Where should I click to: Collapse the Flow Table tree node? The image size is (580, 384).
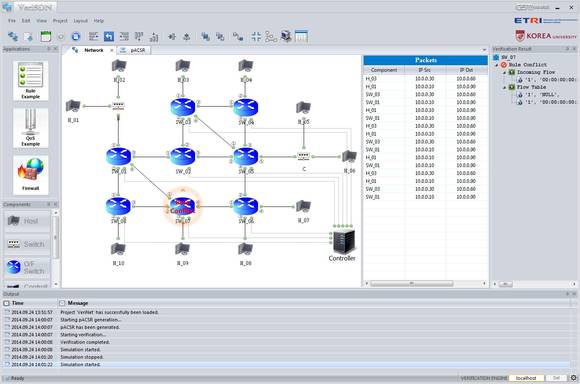[505, 88]
